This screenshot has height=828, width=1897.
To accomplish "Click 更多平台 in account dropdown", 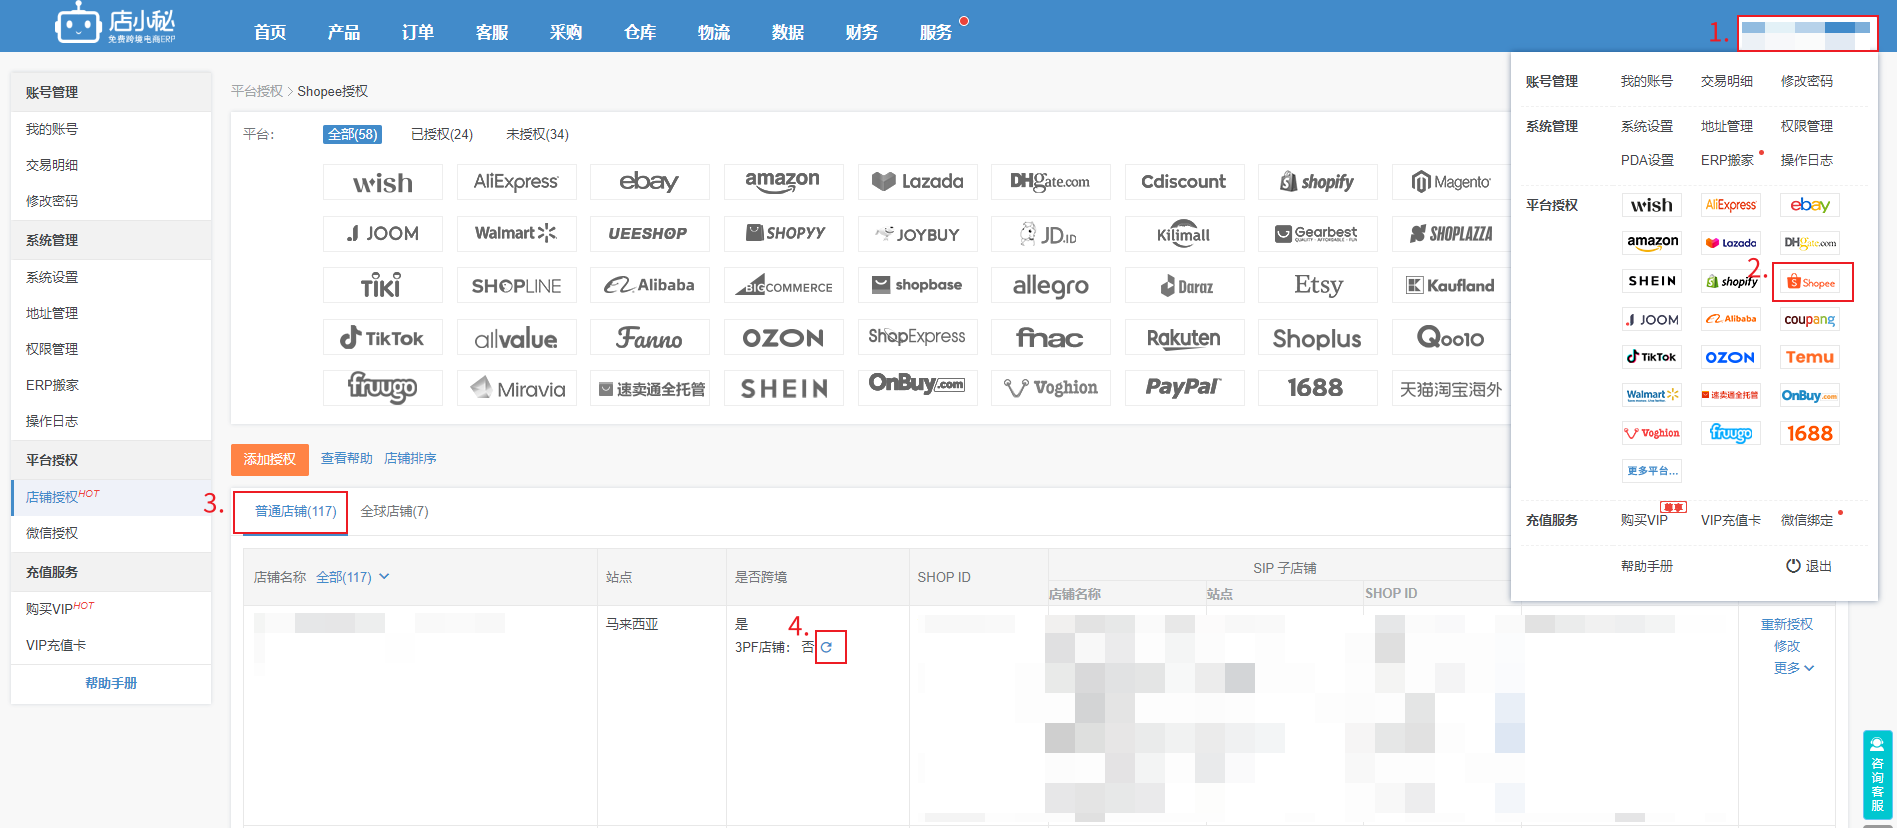I will click(1652, 471).
